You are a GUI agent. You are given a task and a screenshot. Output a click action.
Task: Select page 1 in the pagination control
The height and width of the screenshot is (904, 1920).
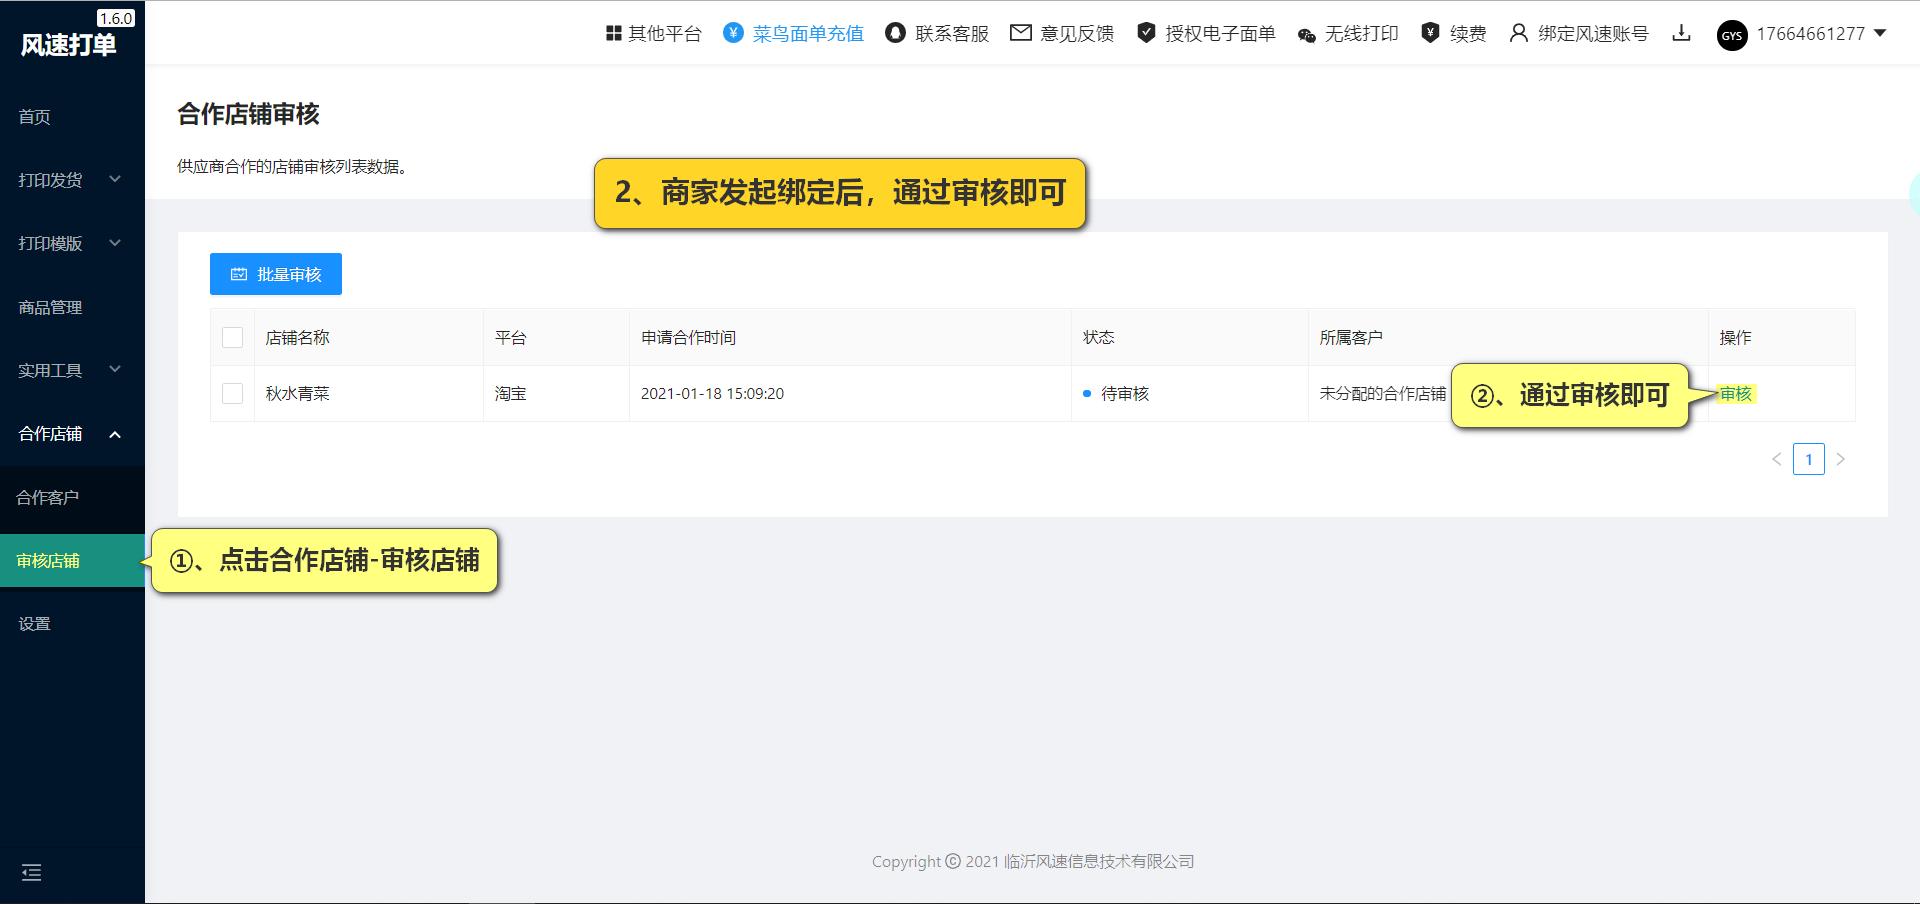pos(1809,459)
